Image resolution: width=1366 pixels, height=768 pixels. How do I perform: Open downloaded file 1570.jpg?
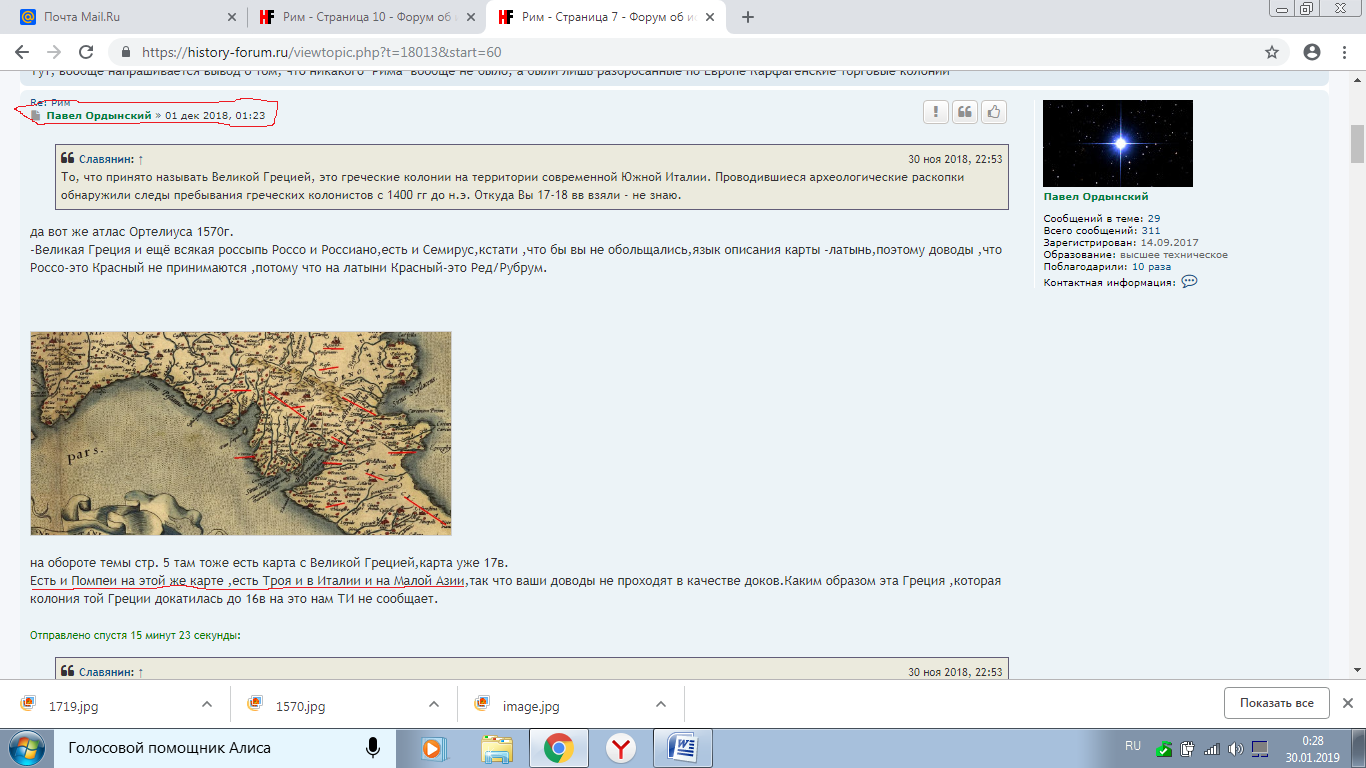300,706
